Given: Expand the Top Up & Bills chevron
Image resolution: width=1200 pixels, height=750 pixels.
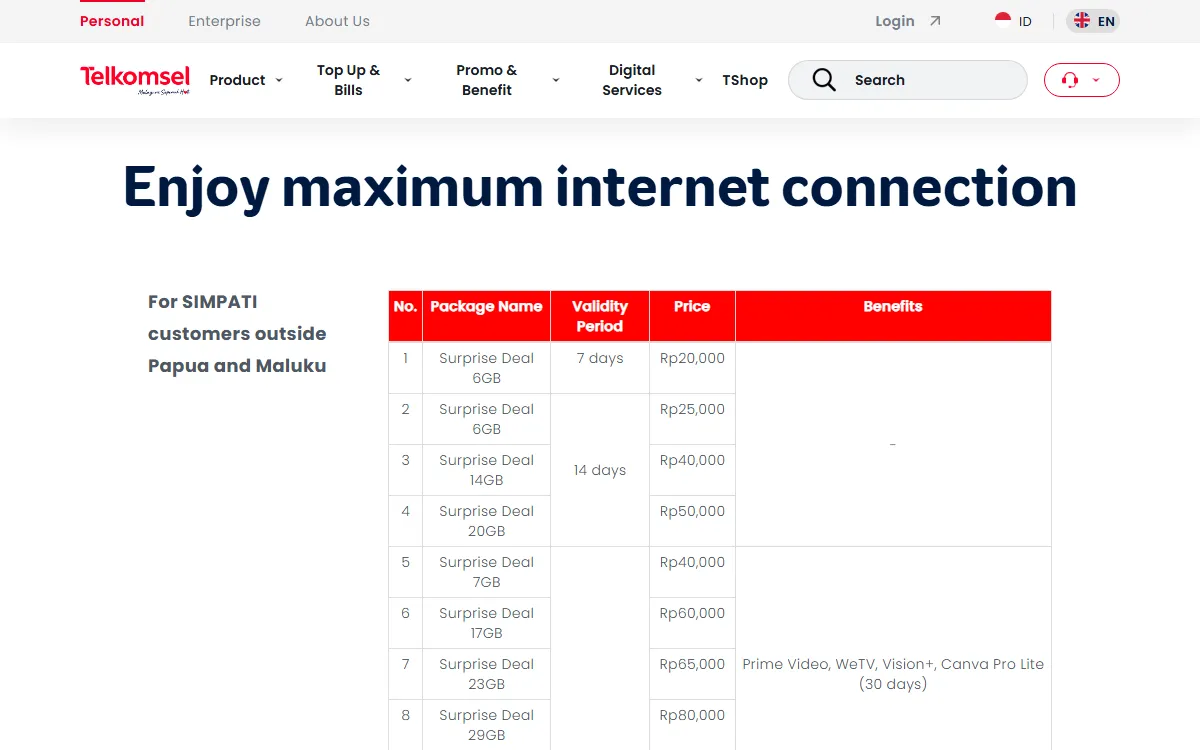Looking at the screenshot, I should [x=408, y=80].
